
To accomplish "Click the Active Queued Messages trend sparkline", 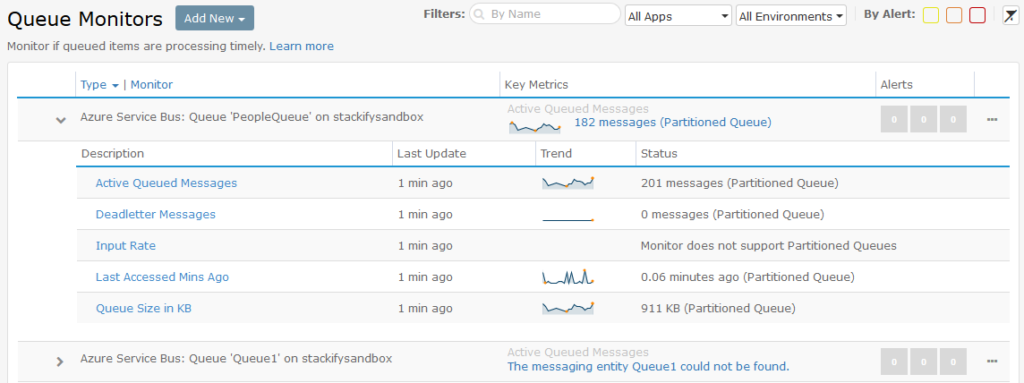I will 568,183.
